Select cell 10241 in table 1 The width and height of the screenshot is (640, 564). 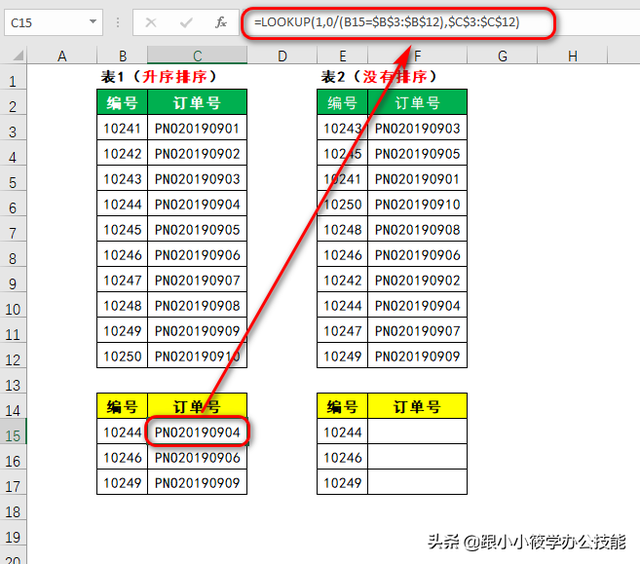122,128
